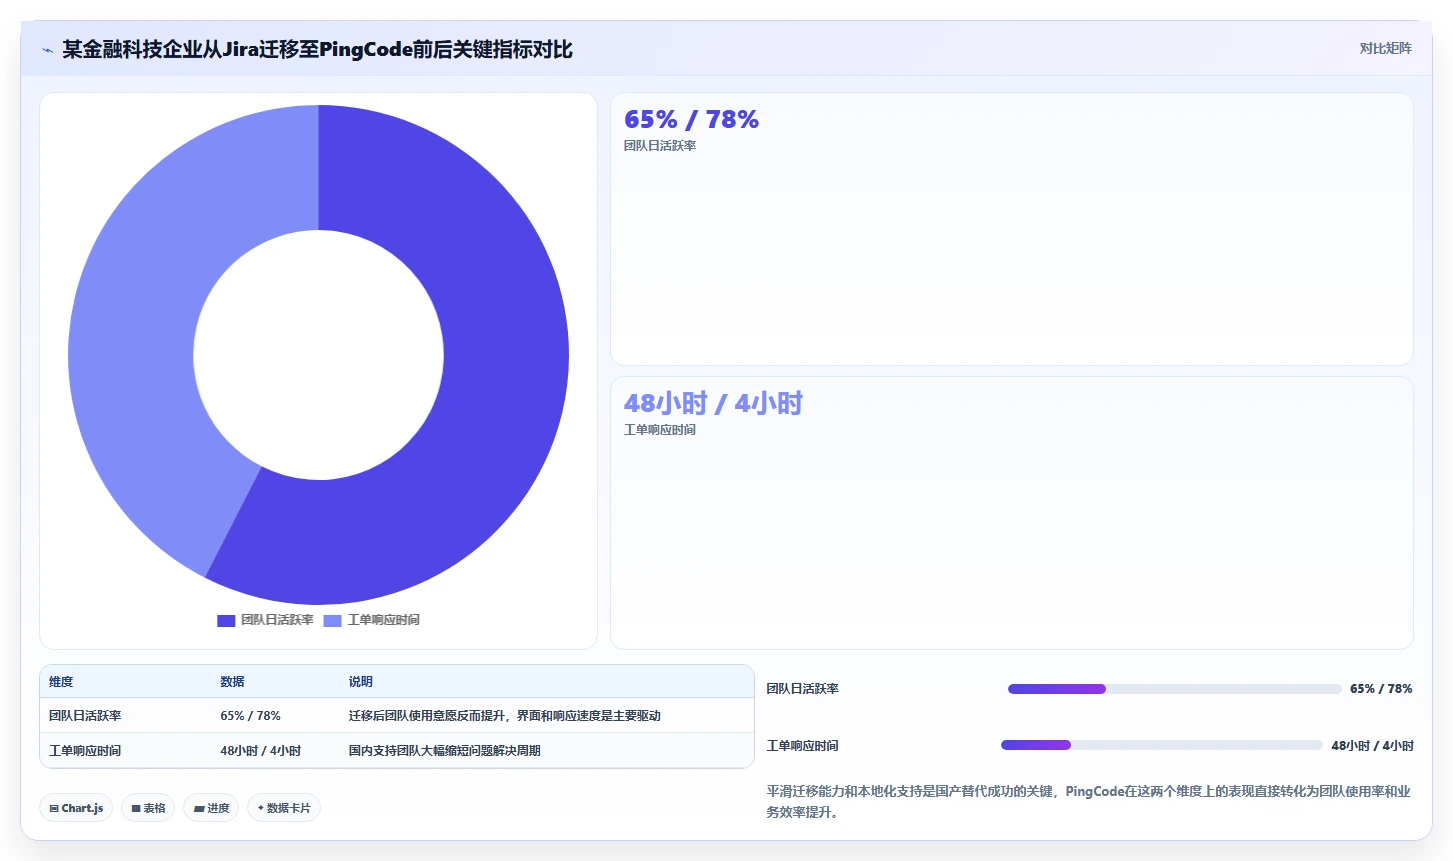Click the 表格 tag chip
Viewport: 1453px width, 861px height.
pos(148,808)
